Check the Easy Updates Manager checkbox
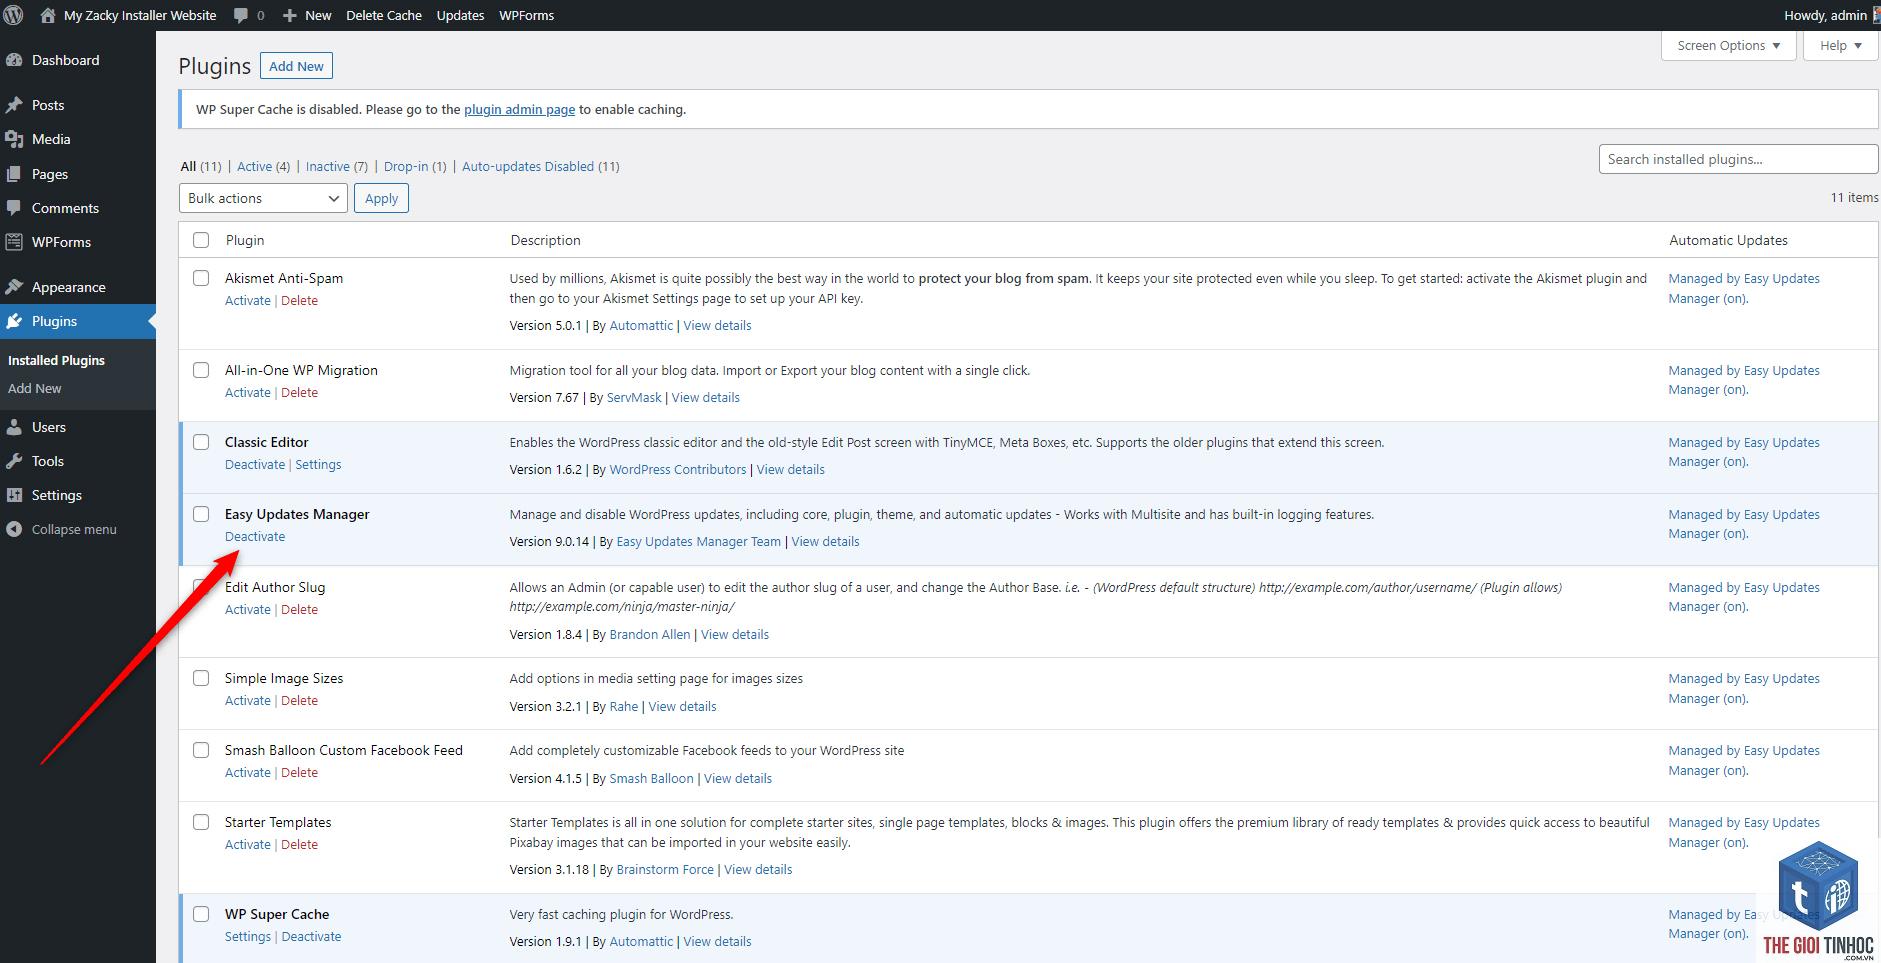This screenshot has width=1881, height=963. tap(201, 514)
